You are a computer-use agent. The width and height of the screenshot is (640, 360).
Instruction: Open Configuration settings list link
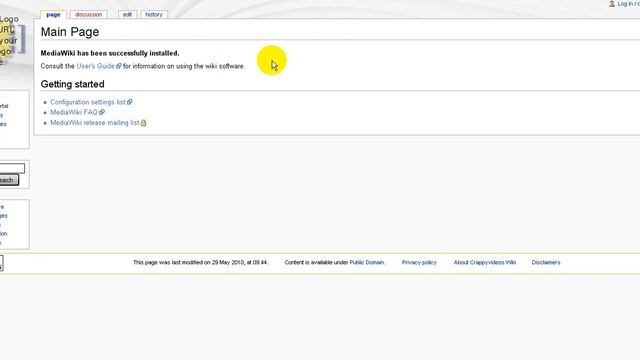click(88, 102)
